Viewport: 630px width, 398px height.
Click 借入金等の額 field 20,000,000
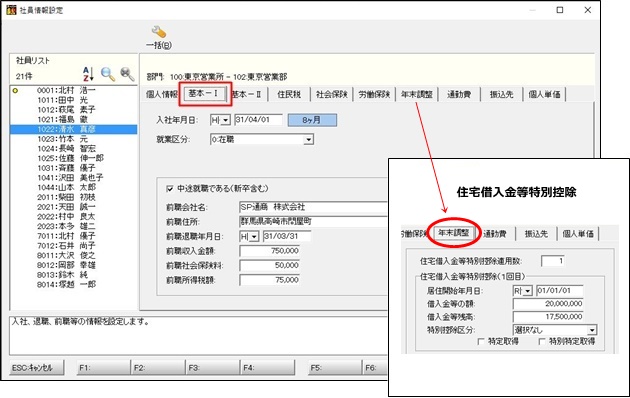pyautogui.click(x=548, y=304)
